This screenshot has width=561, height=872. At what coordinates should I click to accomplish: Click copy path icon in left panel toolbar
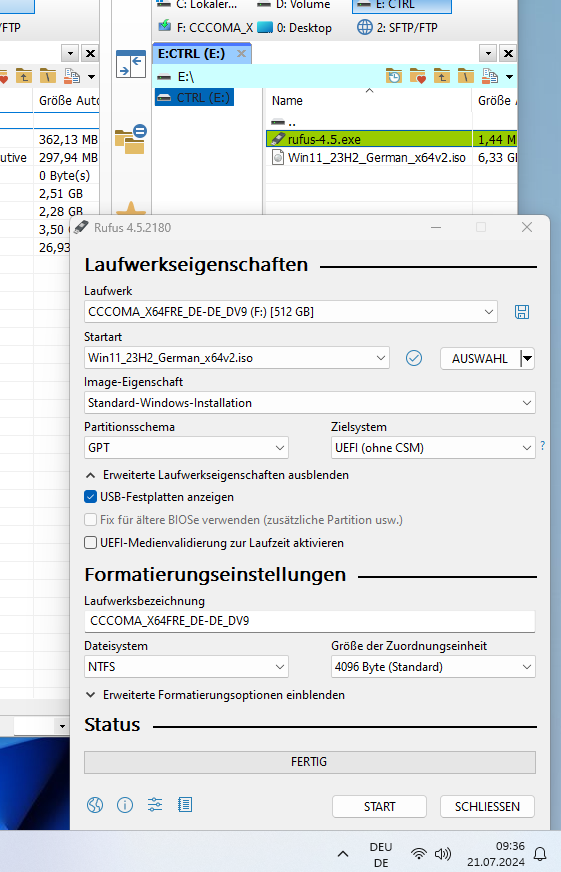[x=72, y=76]
